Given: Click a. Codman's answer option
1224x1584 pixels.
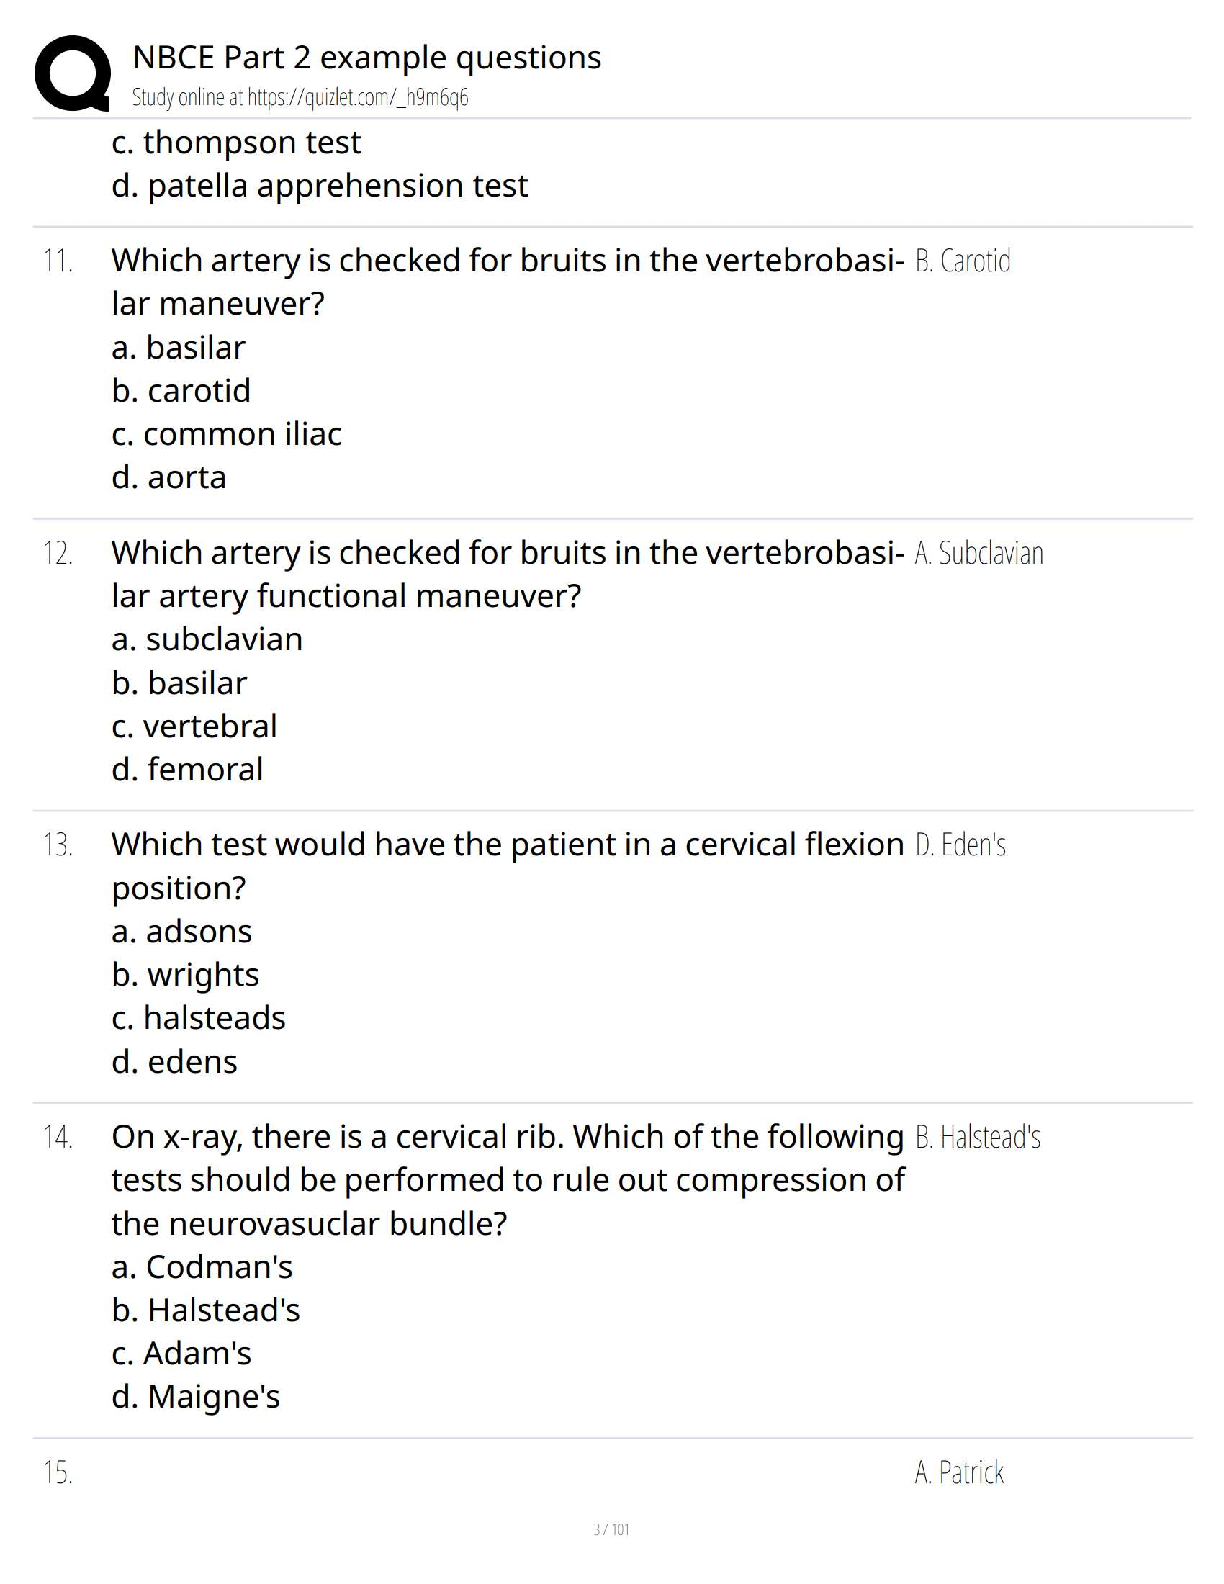Looking at the screenshot, I should [202, 1267].
